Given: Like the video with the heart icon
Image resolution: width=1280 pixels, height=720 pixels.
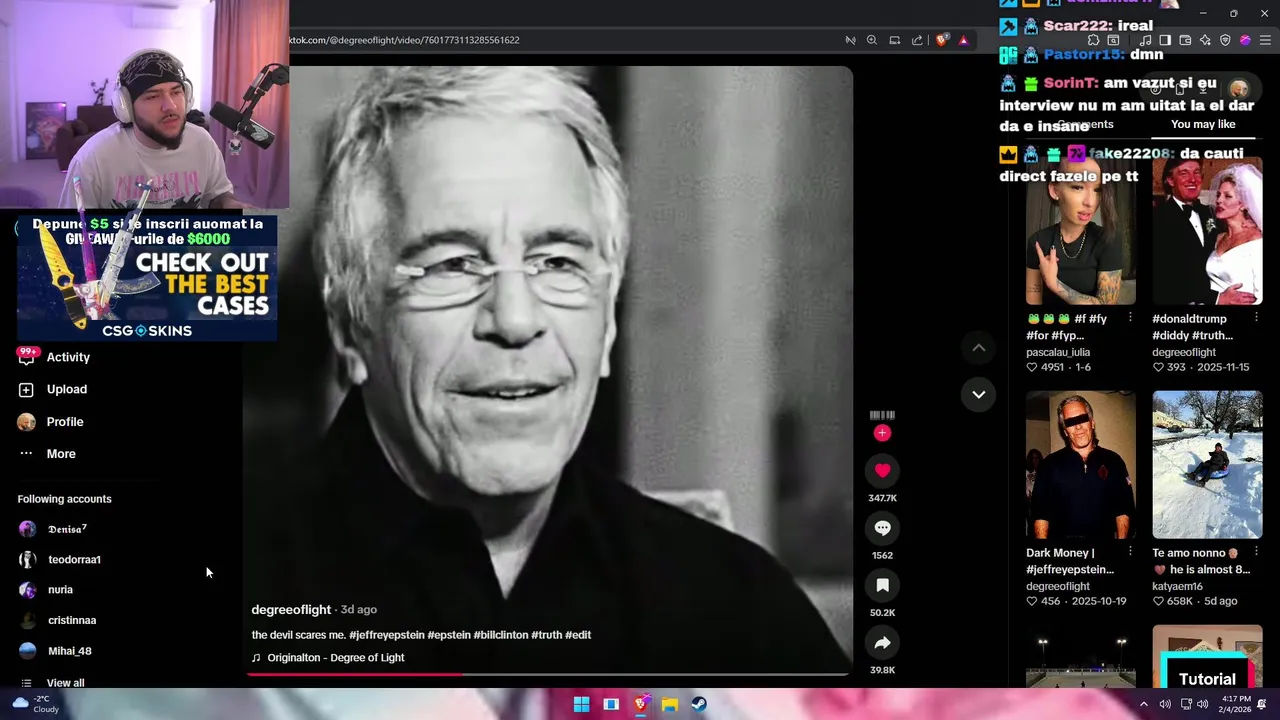Looking at the screenshot, I should pyautogui.click(x=882, y=470).
